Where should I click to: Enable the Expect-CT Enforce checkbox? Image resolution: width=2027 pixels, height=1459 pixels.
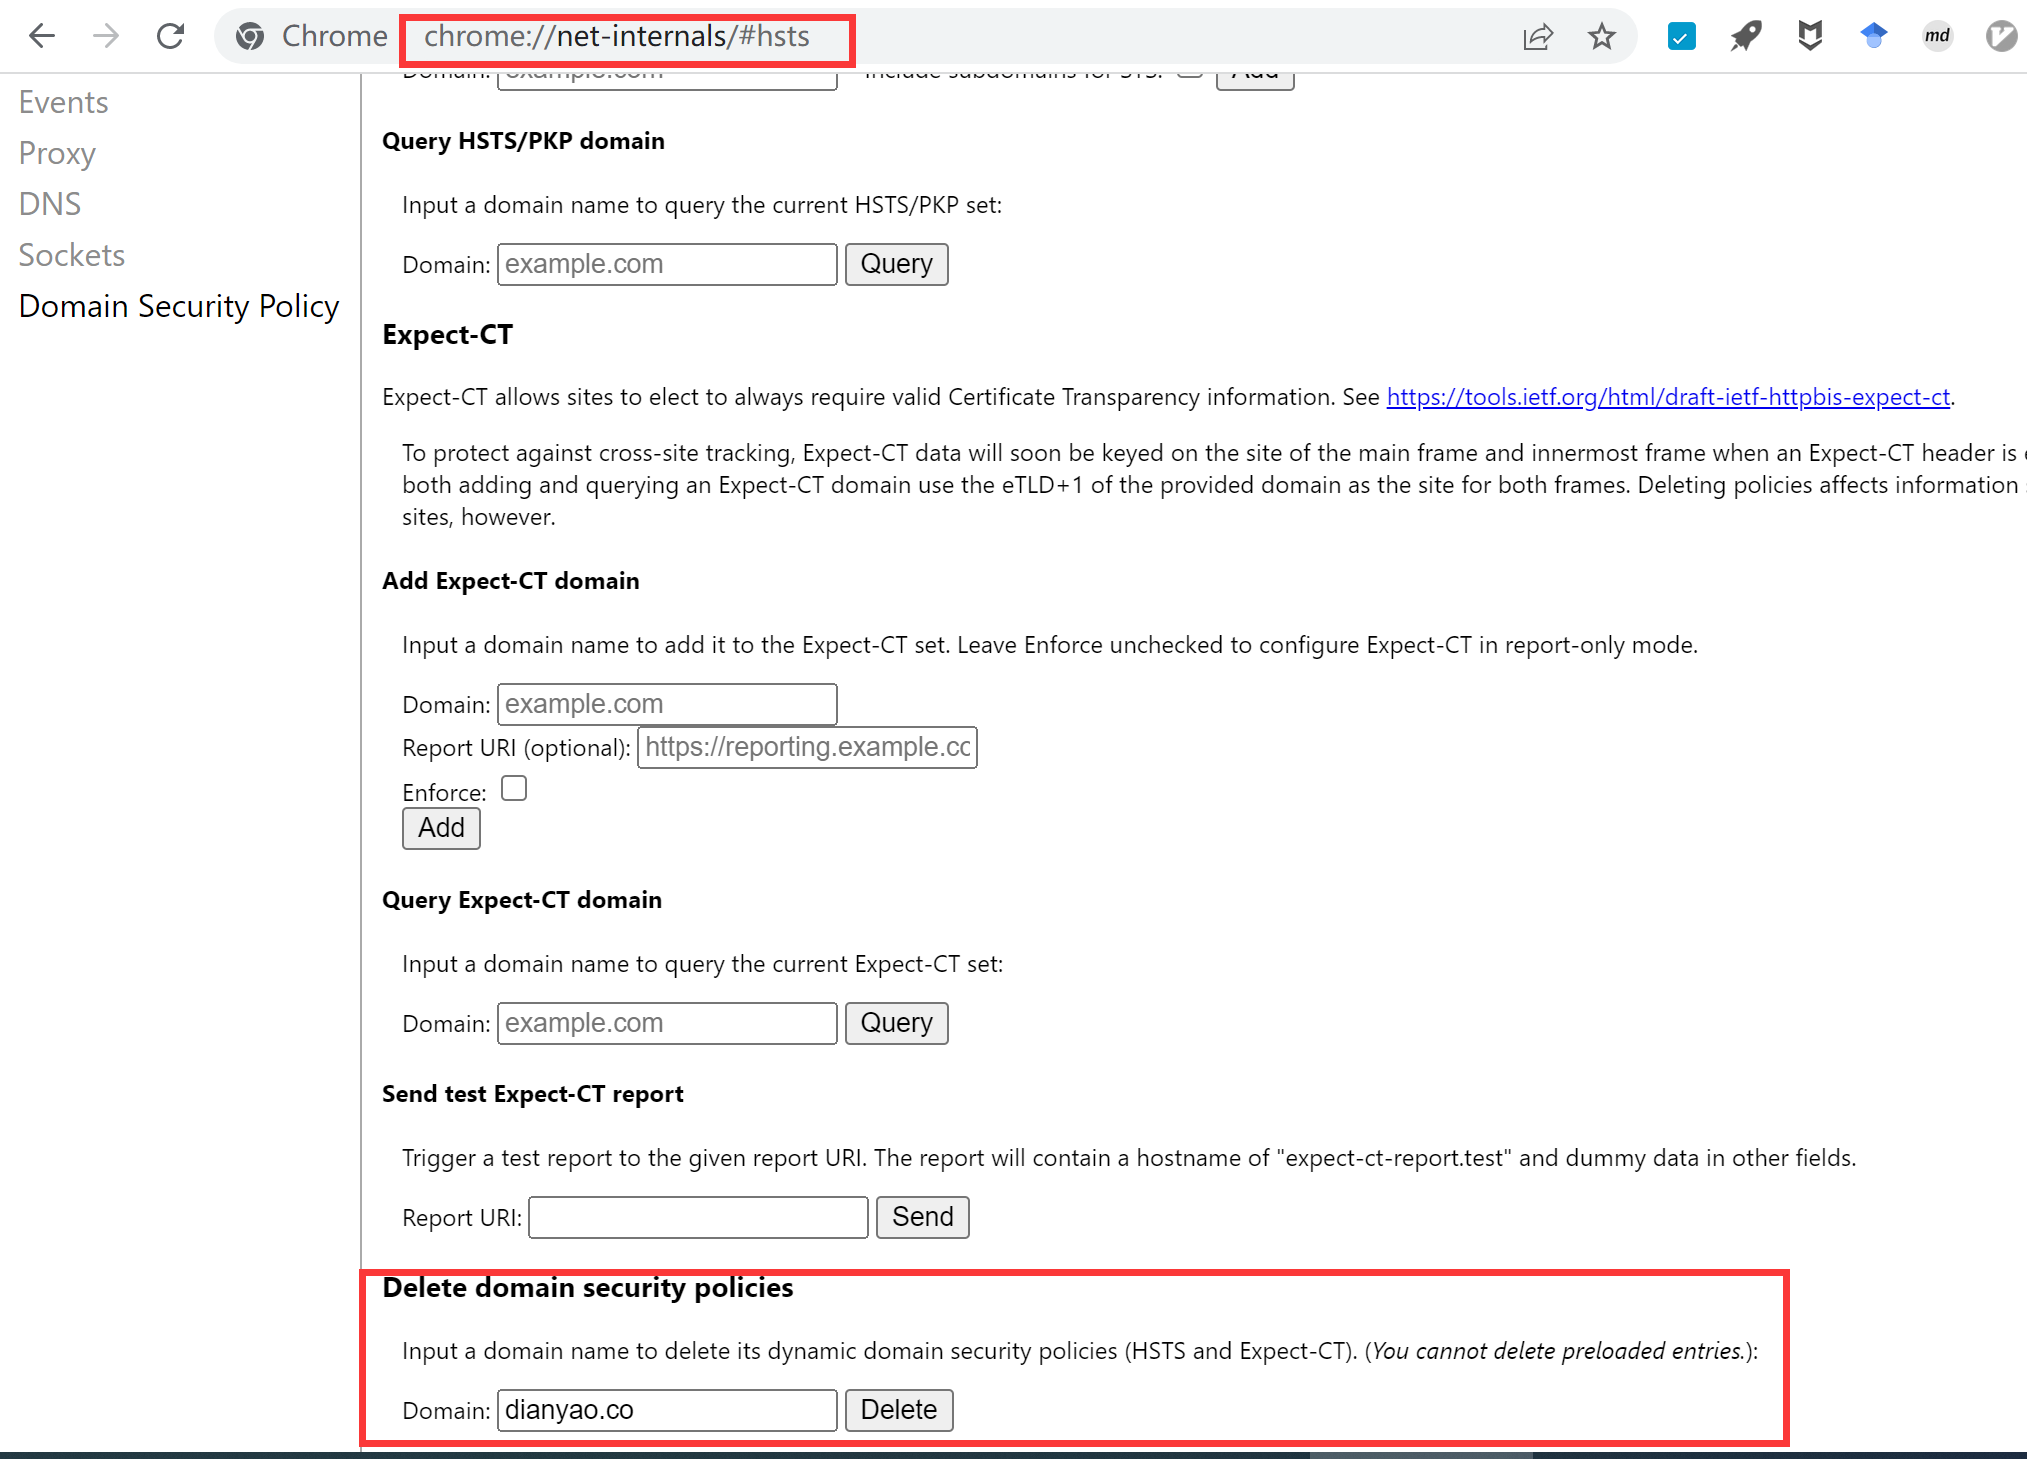pyautogui.click(x=514, y=789)
